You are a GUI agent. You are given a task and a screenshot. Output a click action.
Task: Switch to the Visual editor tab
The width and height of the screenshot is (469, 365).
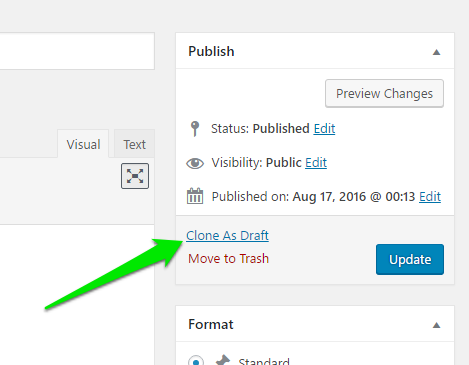(83, 144)
